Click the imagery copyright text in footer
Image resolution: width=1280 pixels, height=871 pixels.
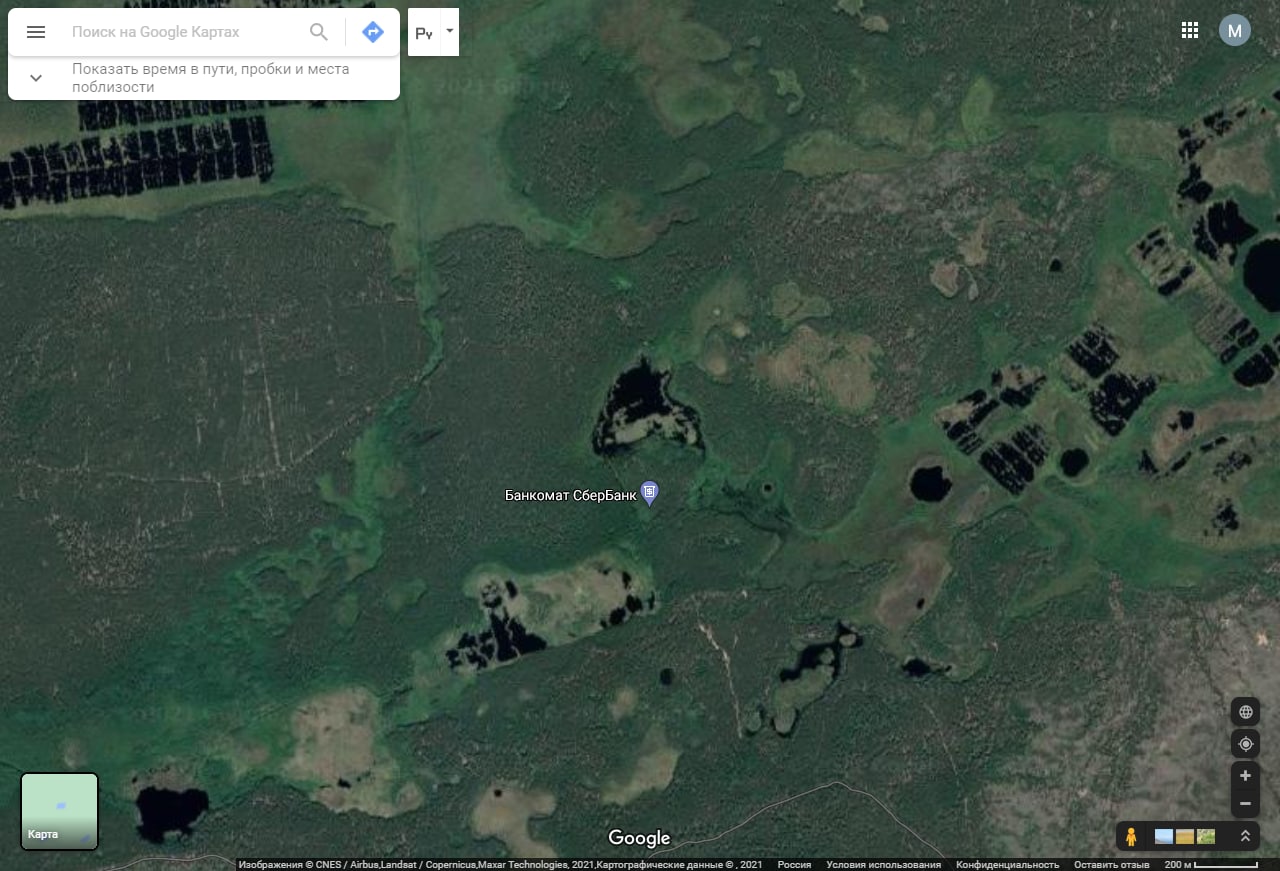tap(500, 865)
